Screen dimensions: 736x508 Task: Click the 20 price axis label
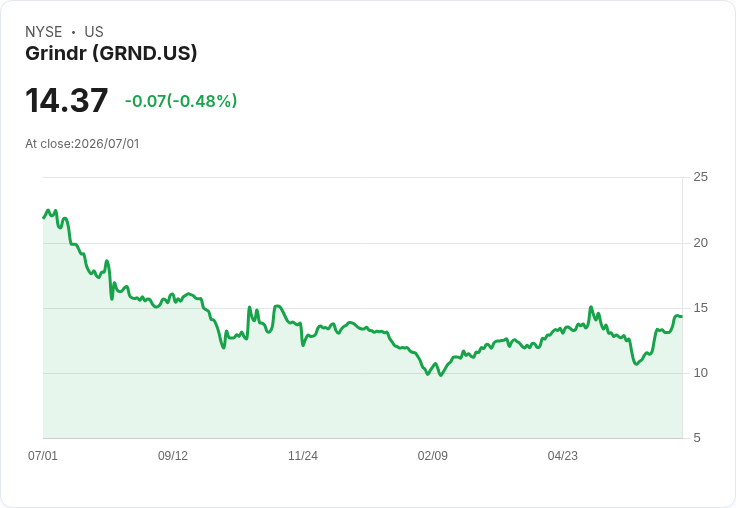coord(701,243)
